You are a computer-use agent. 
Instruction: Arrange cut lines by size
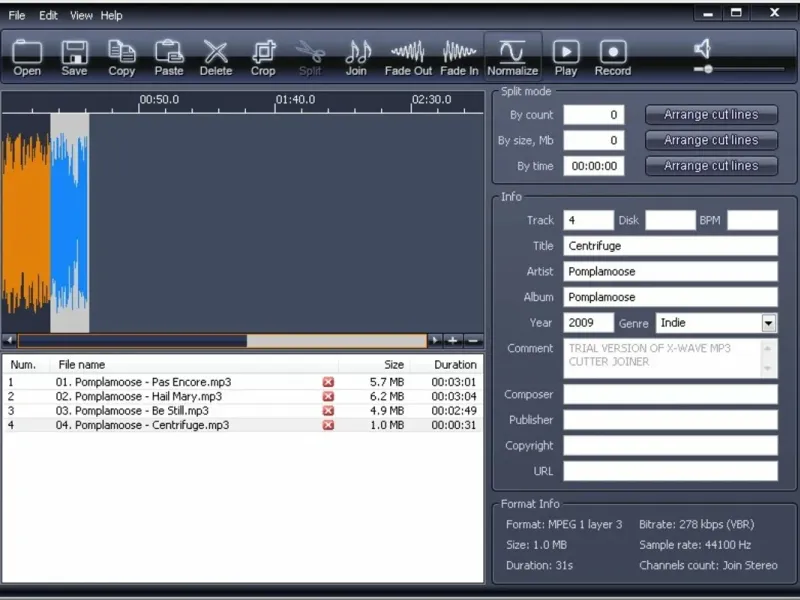pos(711,140)
